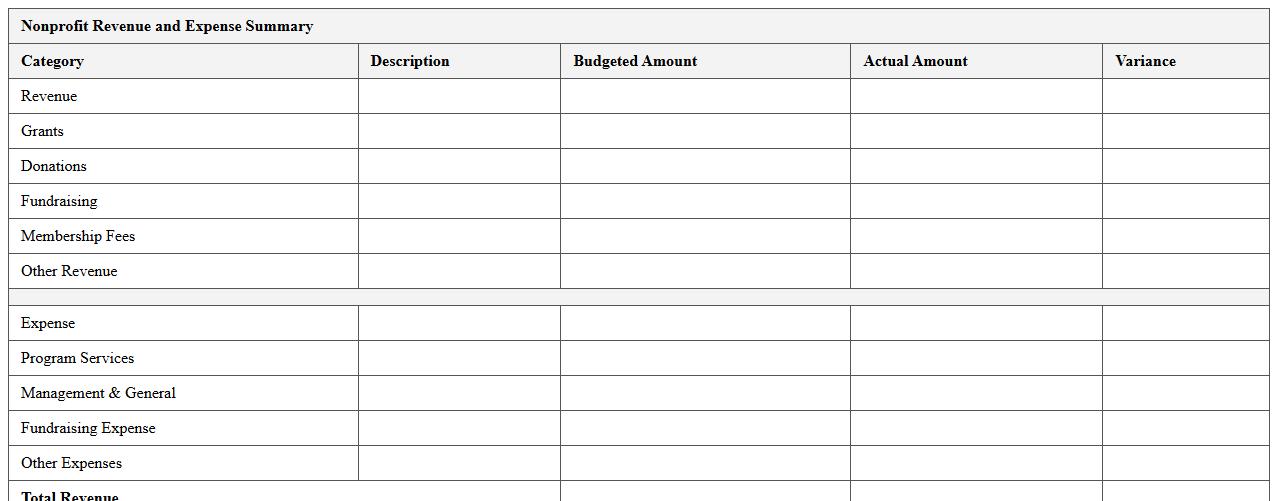Click the Program Services category label
The image size is (1278, 501).
pyautogui.click(x=77, y=358)
